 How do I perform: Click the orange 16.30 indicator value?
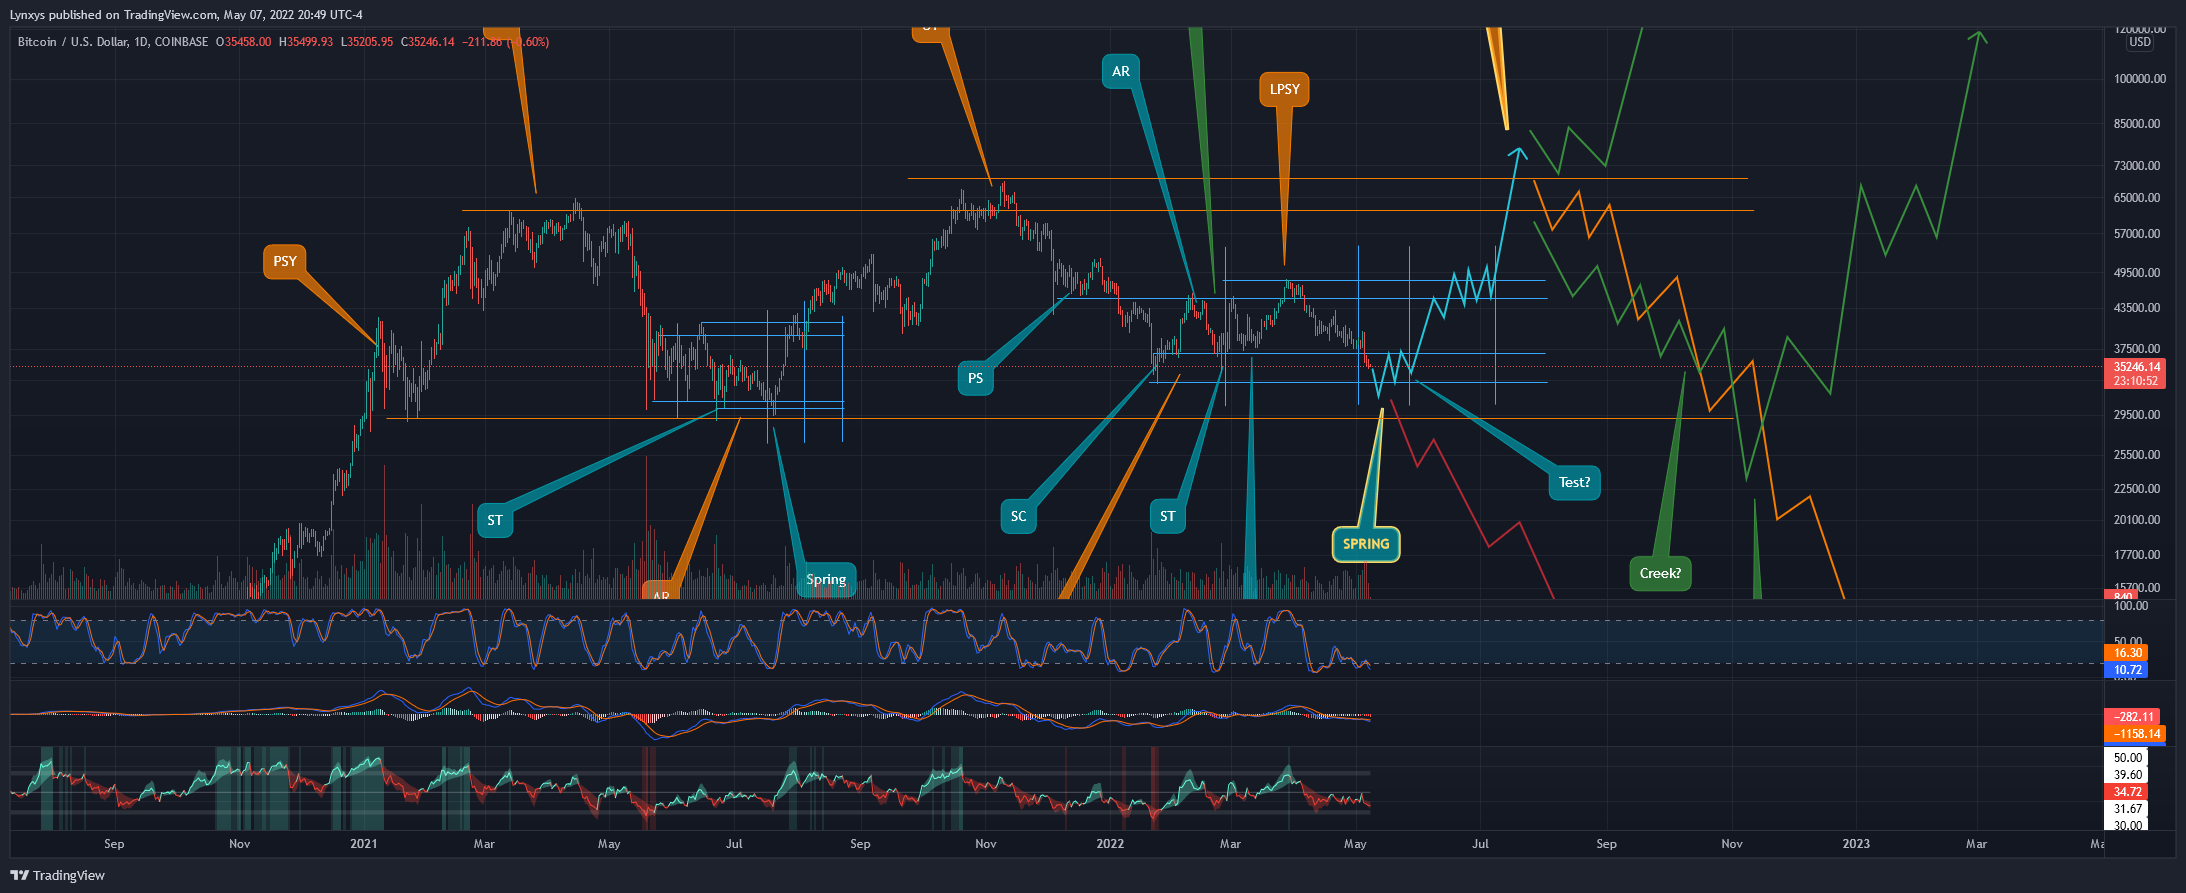click(2127, 653)
